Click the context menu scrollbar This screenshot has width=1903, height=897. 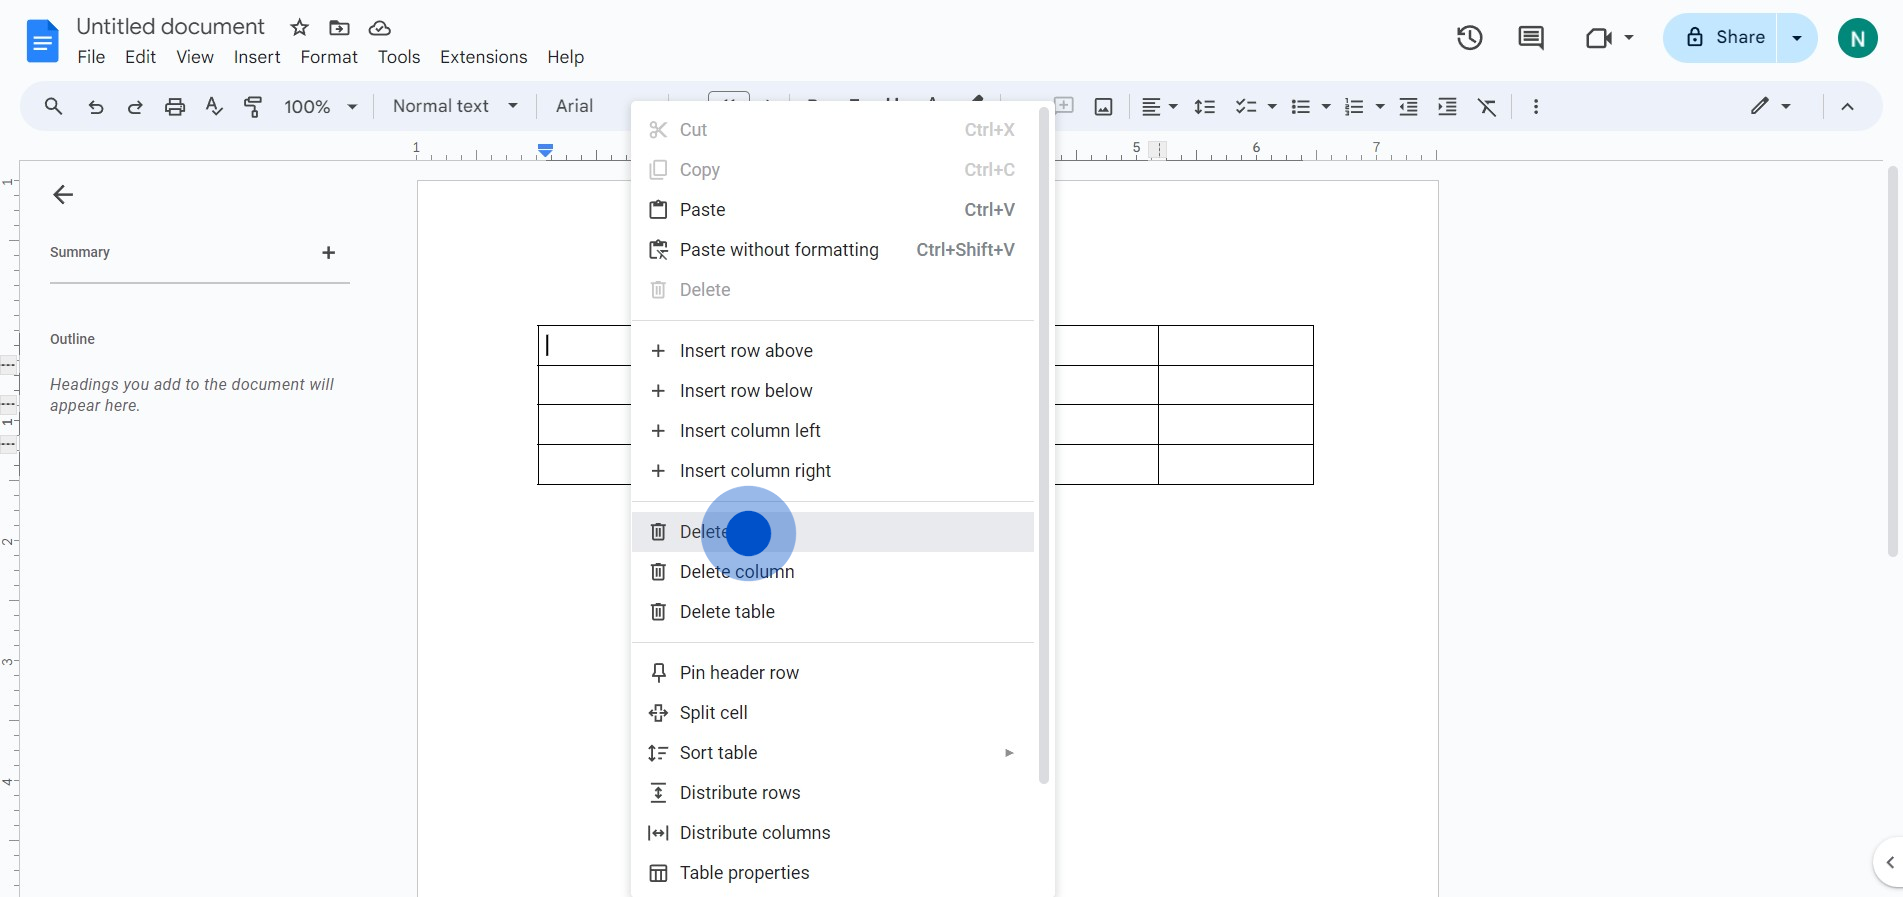(1043, 445)
